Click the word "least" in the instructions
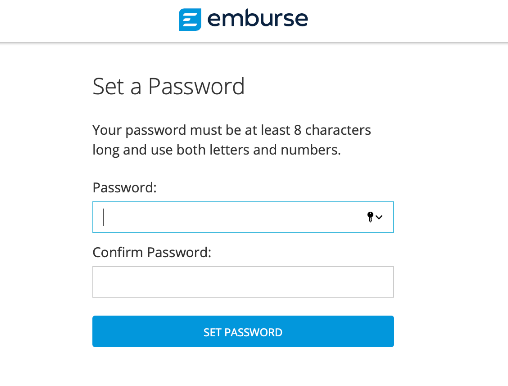This screenshot has width=508, height=386. point(275,130)
